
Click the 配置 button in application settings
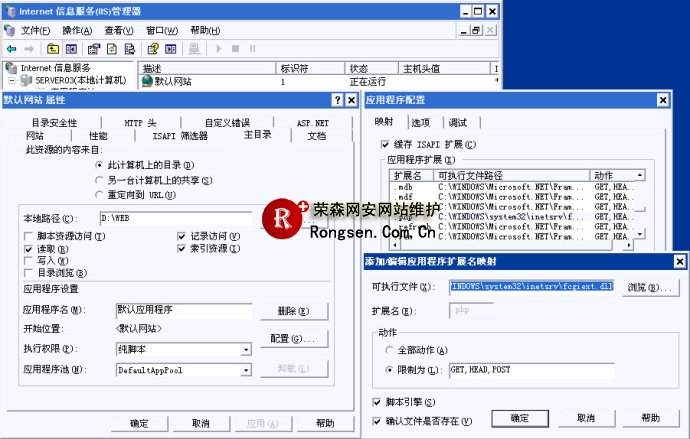[293, 339]
